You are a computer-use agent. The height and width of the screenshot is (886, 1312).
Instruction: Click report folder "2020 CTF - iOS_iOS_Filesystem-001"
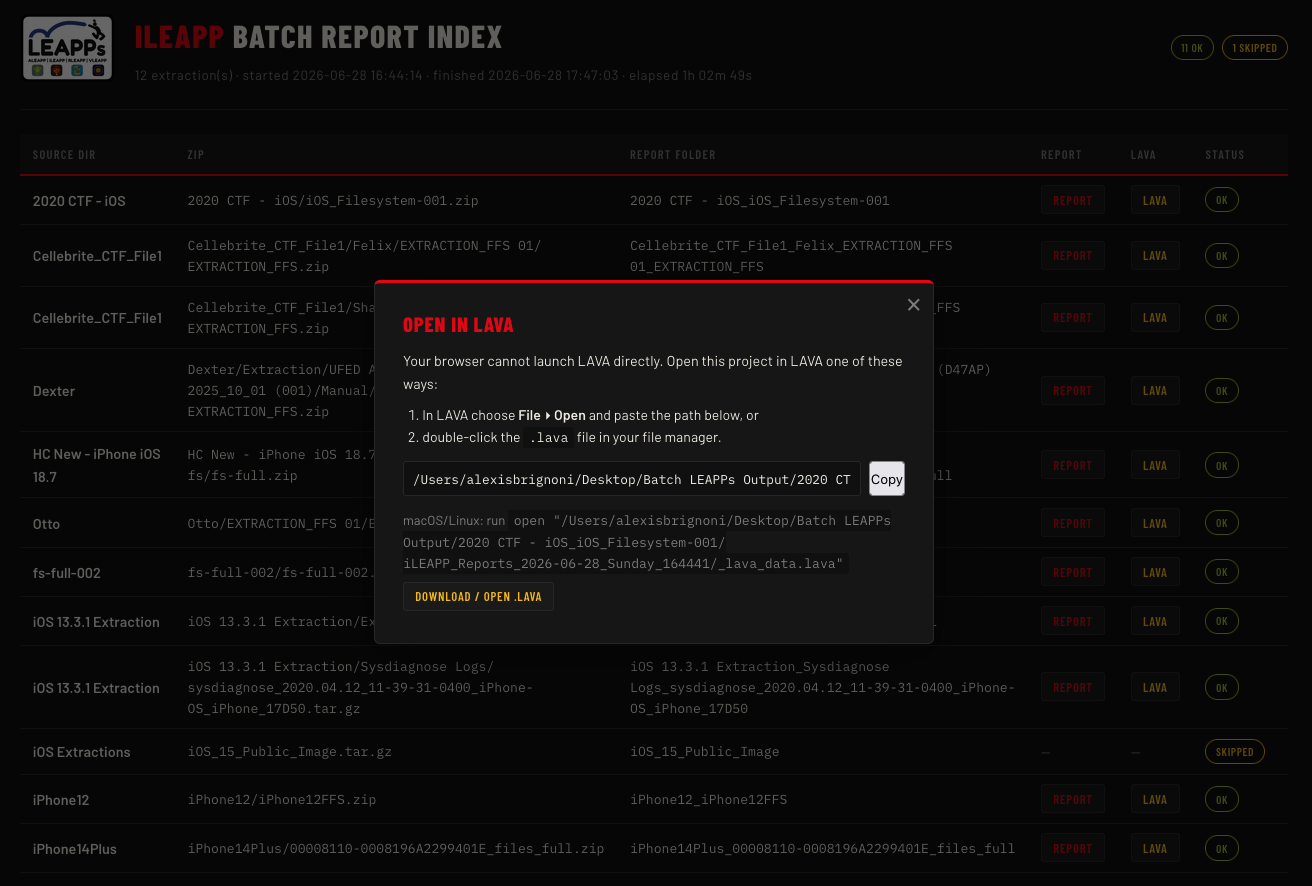(759, 200)
